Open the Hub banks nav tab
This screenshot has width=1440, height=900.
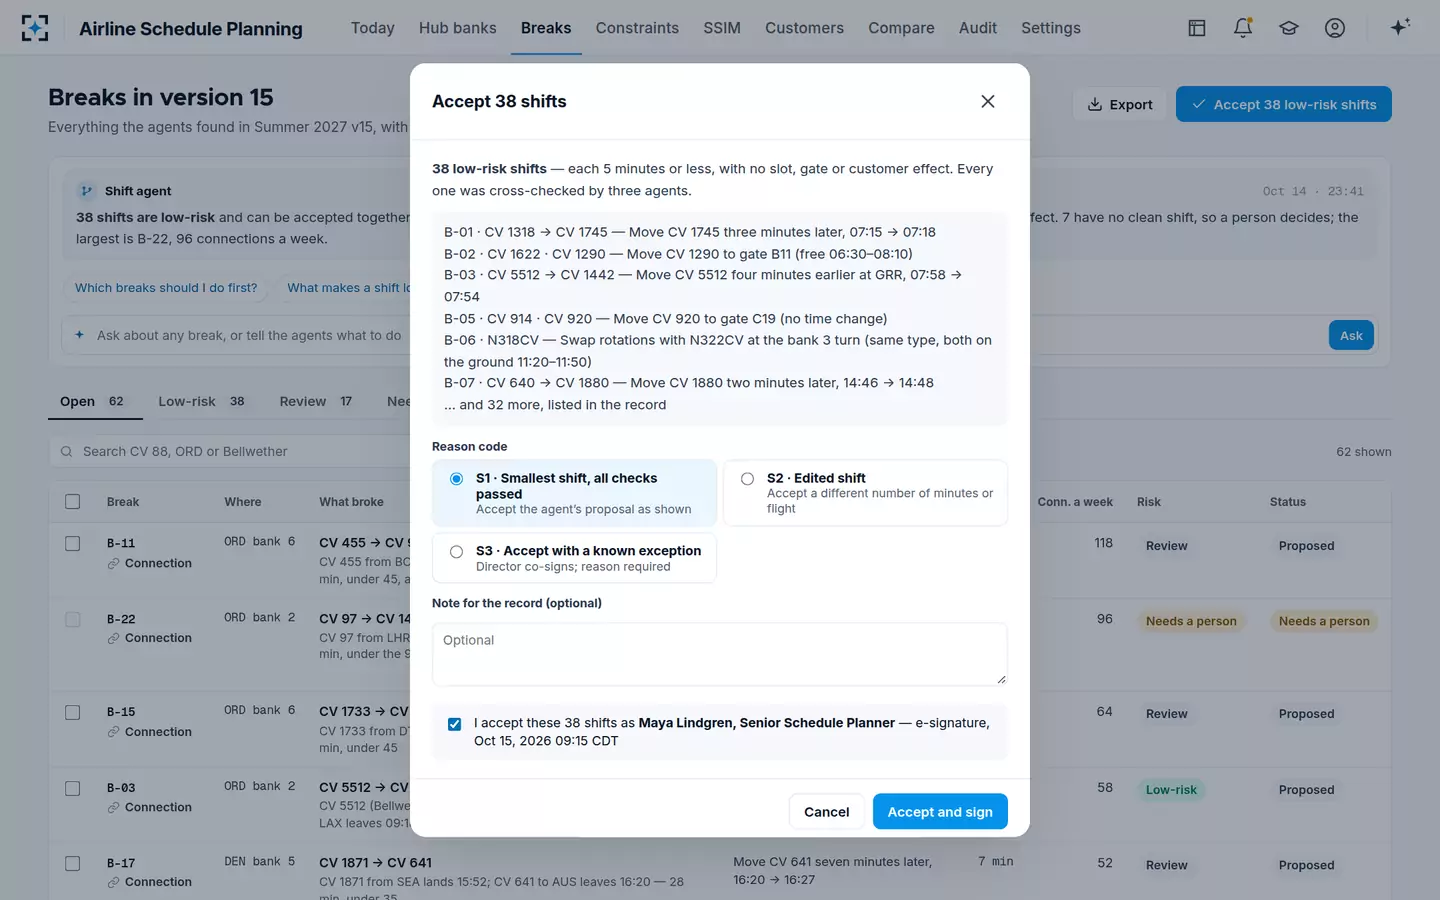(x=458, y=28)
